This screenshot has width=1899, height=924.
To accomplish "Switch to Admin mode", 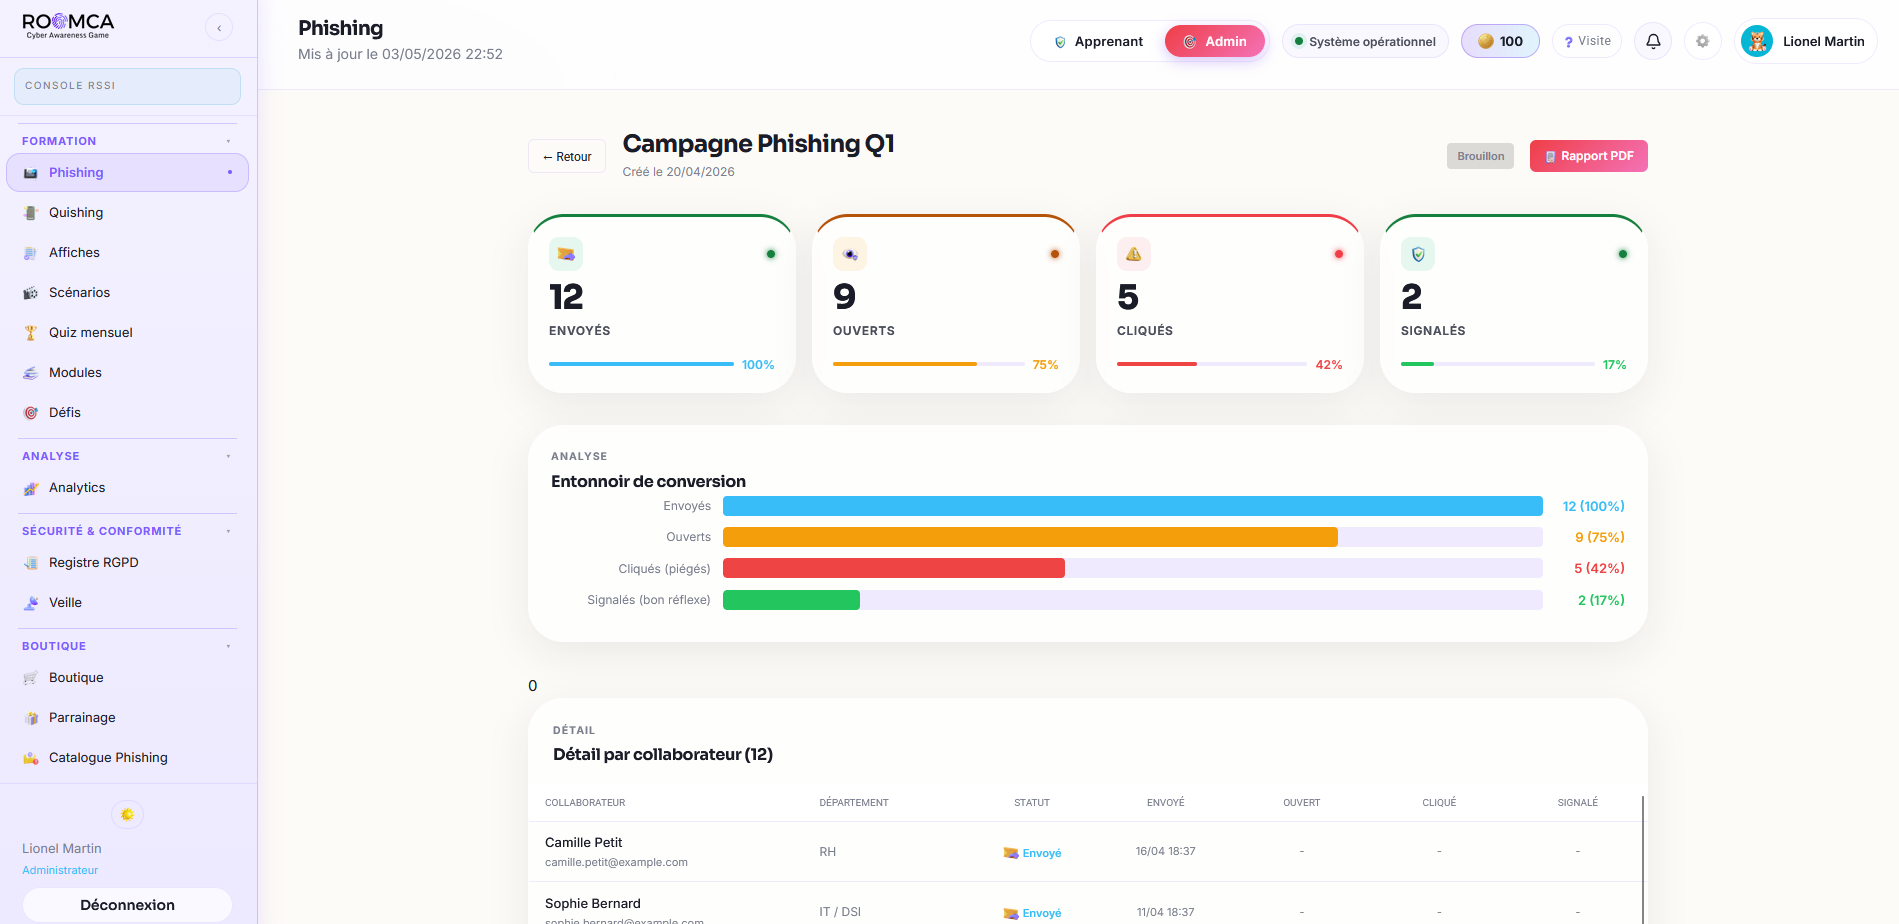I will coord(1215,41).
